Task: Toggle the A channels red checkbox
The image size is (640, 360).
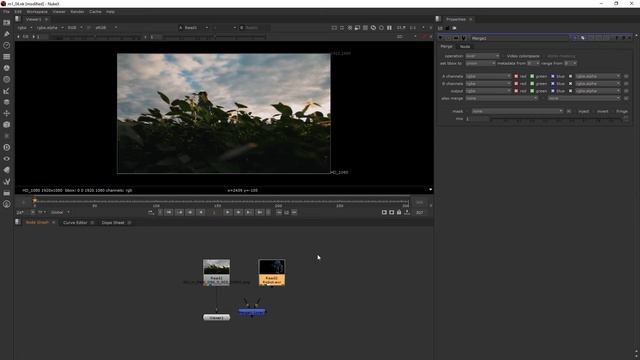Action: click(516, 76)
